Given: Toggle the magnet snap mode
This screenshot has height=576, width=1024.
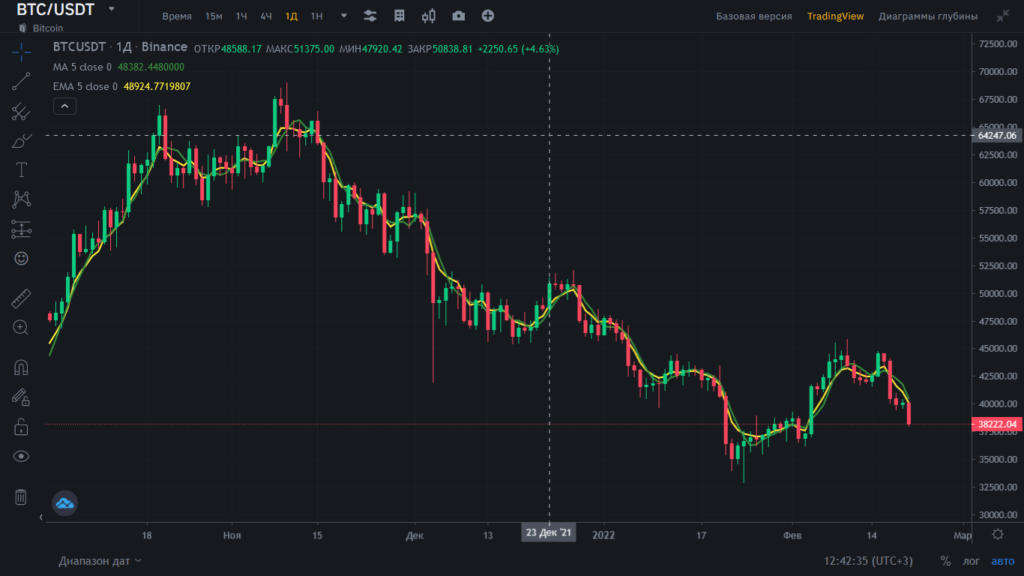Looking at the screenshot, I should [x=21, y=367].
